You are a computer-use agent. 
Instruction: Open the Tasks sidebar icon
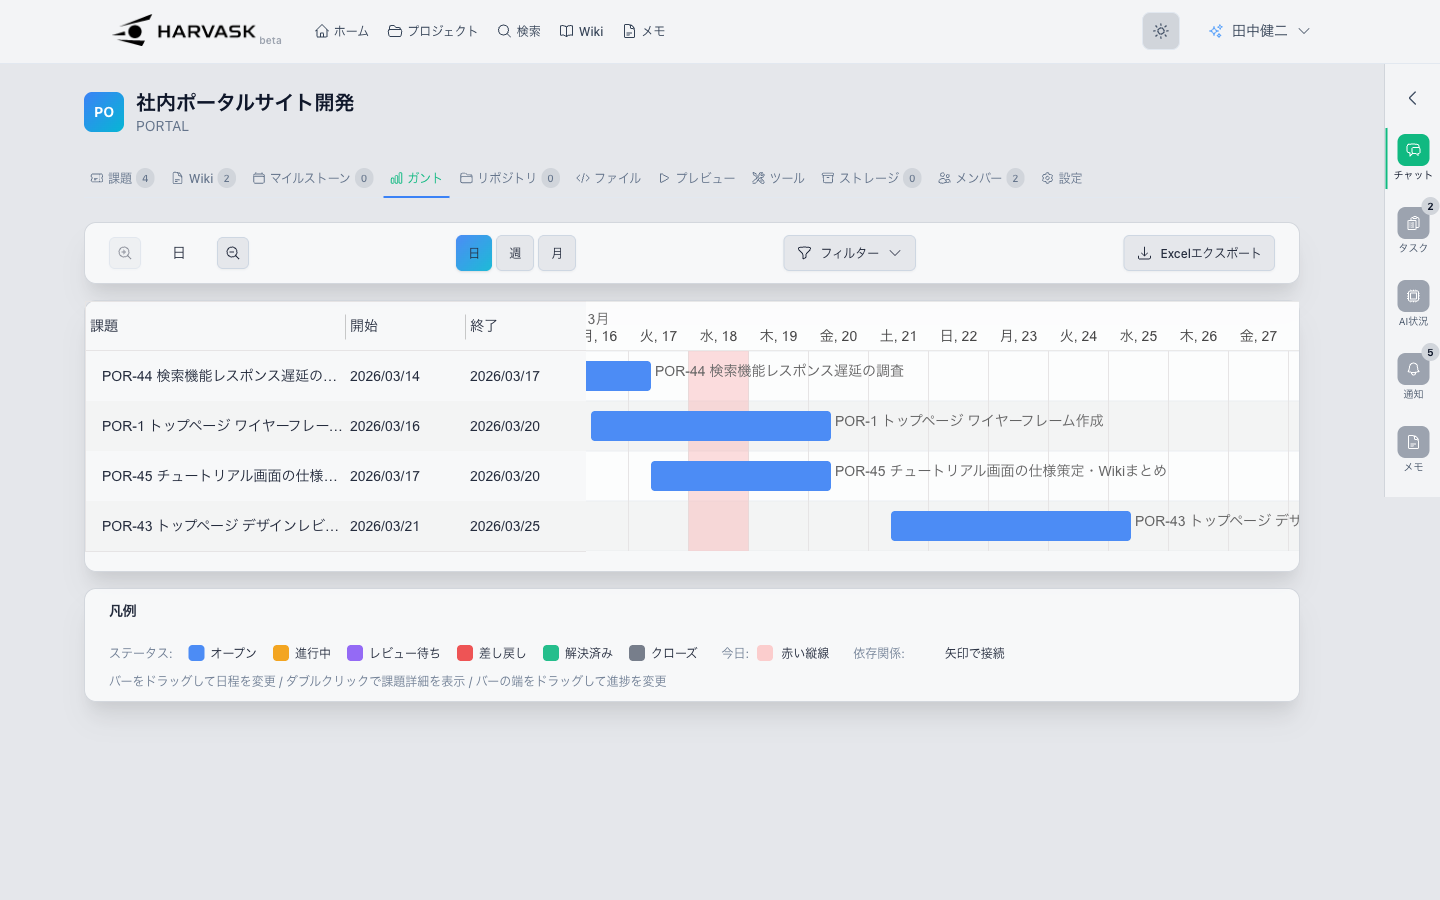(x=1412, y=224)
